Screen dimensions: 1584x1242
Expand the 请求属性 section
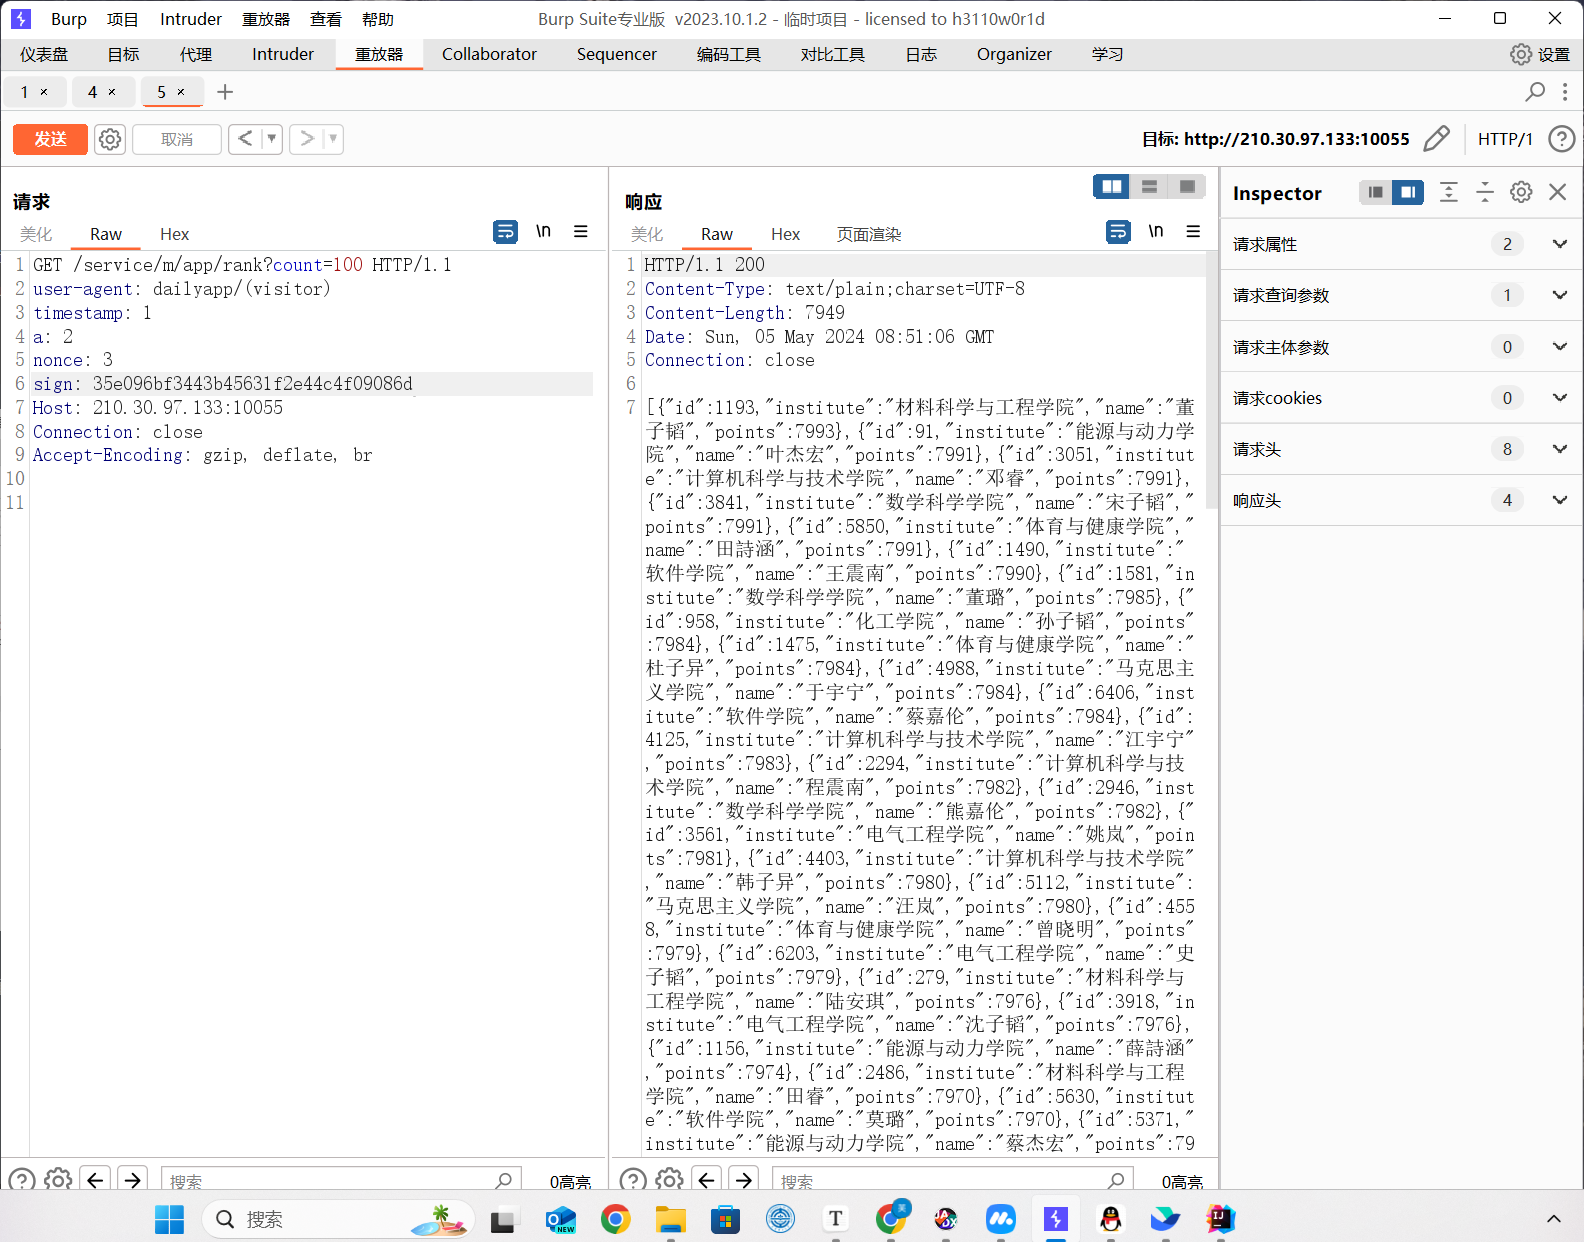(x=1559, y=244)
